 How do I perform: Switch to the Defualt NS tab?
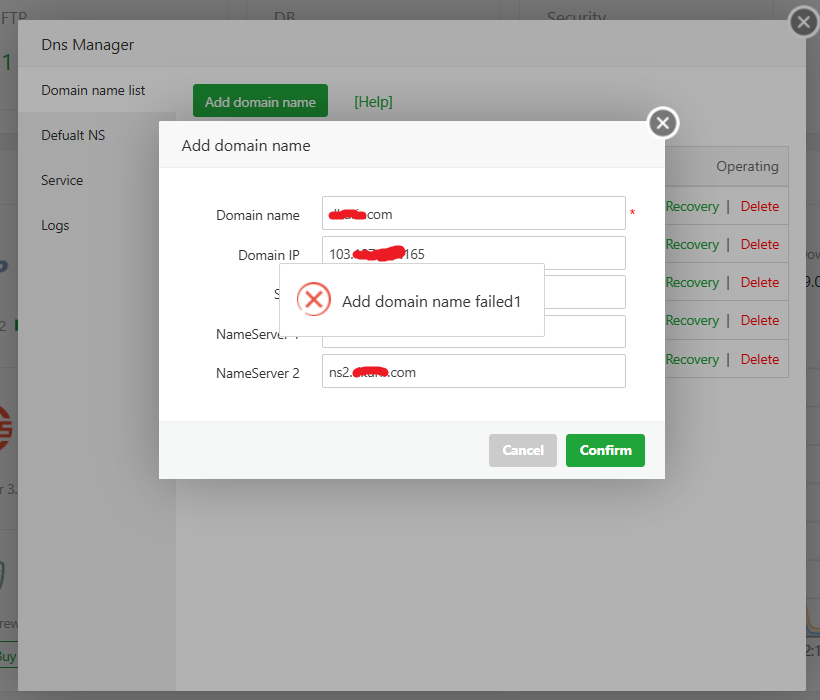[73, 135]
